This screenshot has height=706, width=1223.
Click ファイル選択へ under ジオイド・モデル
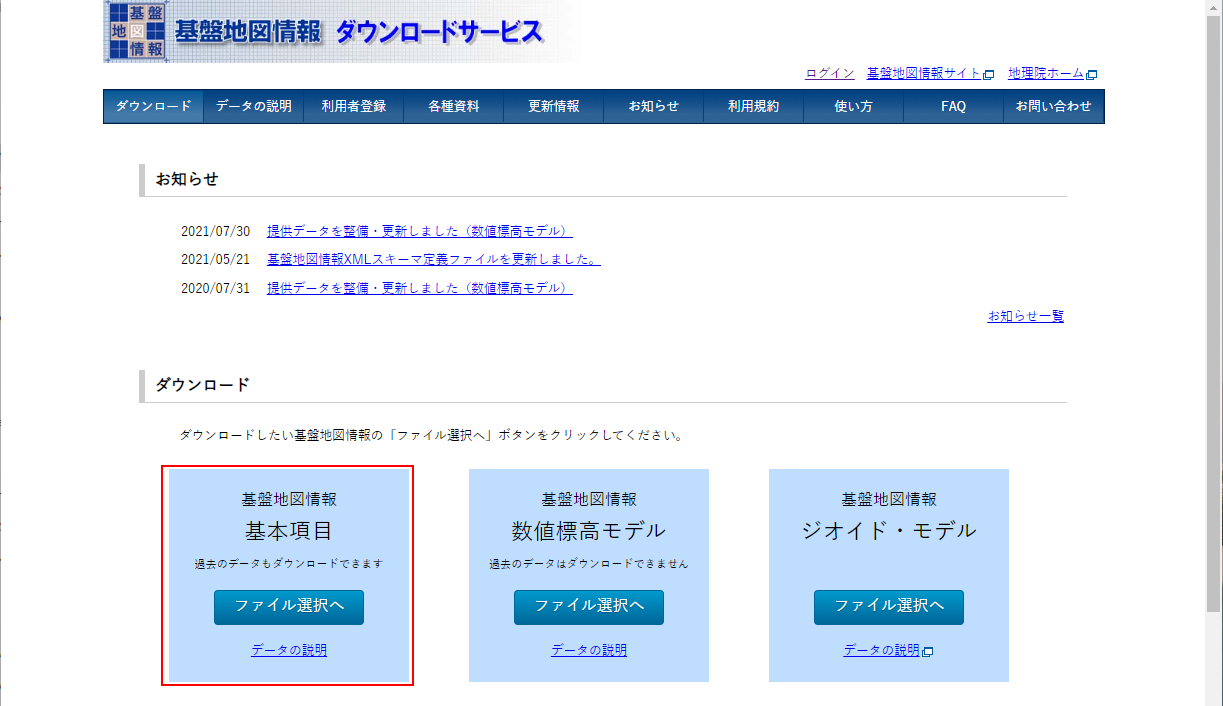889,607
